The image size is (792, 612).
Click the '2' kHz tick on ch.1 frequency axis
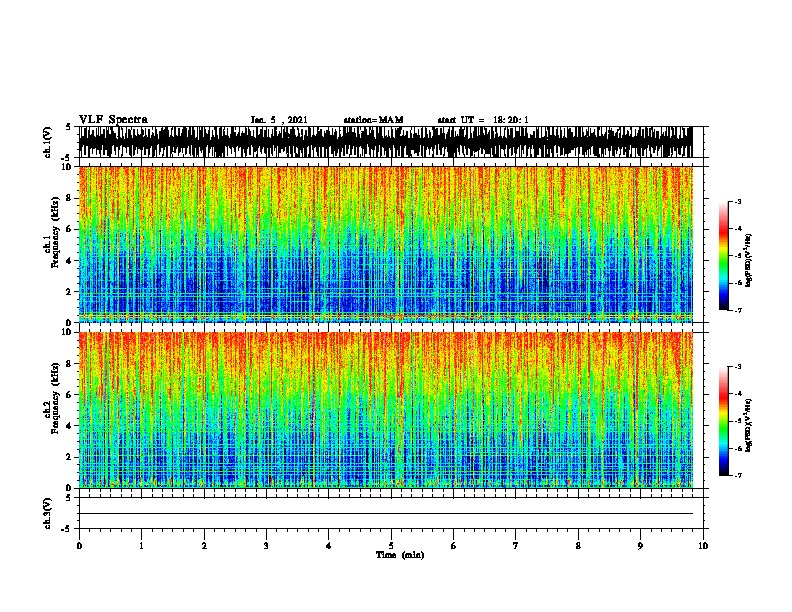tap(70, 291)
